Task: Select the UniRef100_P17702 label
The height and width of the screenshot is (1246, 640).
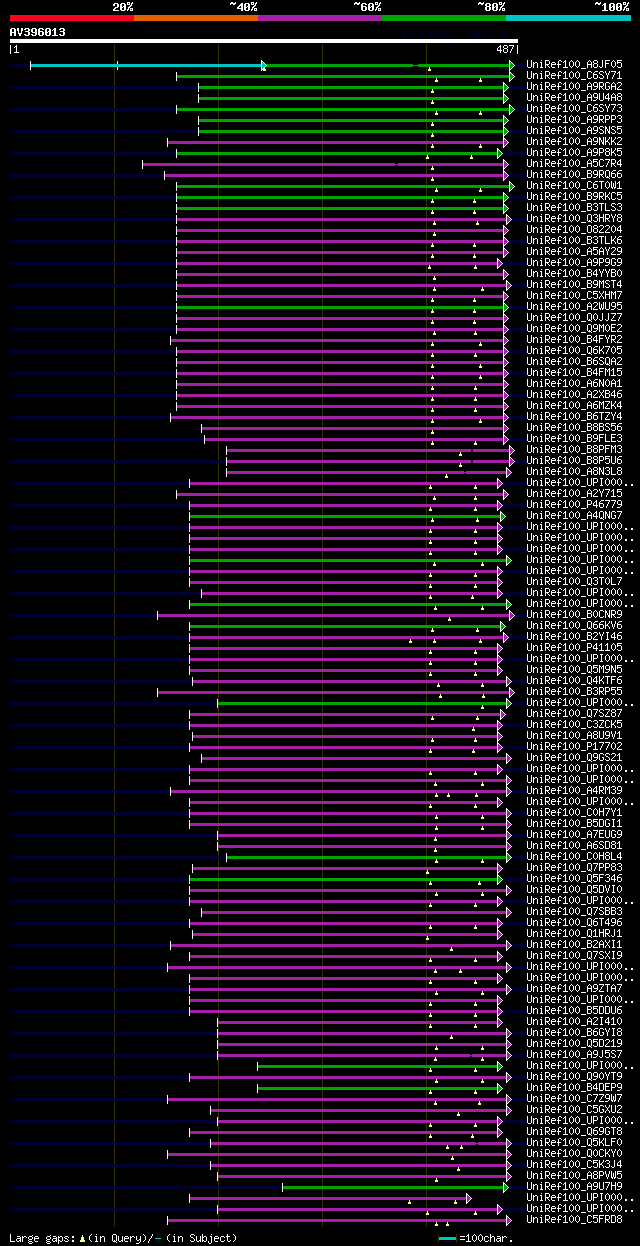Action: (x=575, y=747)
